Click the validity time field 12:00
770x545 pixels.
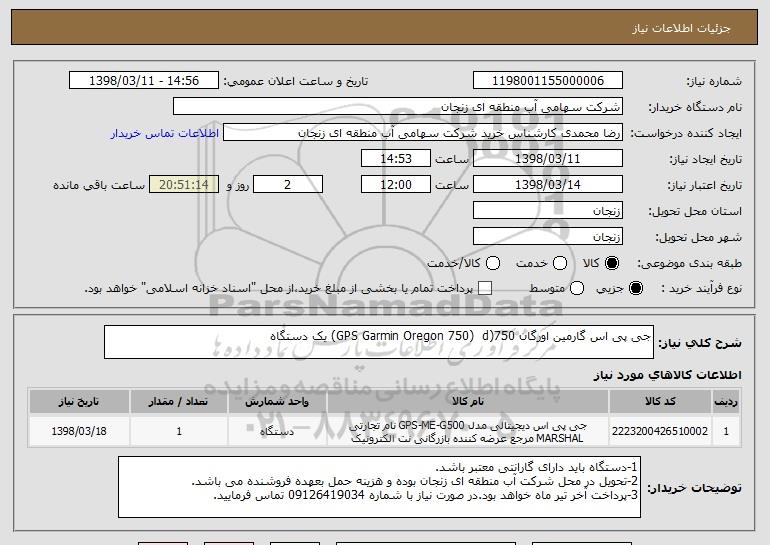click(x=396, y=185)
